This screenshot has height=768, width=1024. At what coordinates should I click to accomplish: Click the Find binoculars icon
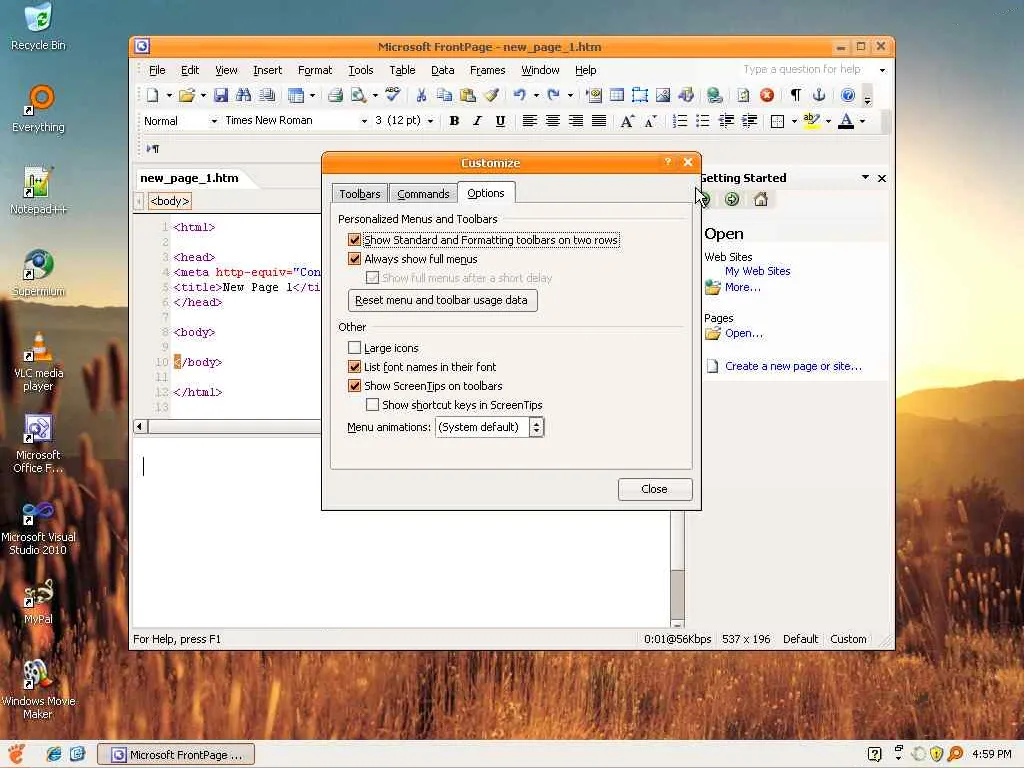(x=244, y=95)
